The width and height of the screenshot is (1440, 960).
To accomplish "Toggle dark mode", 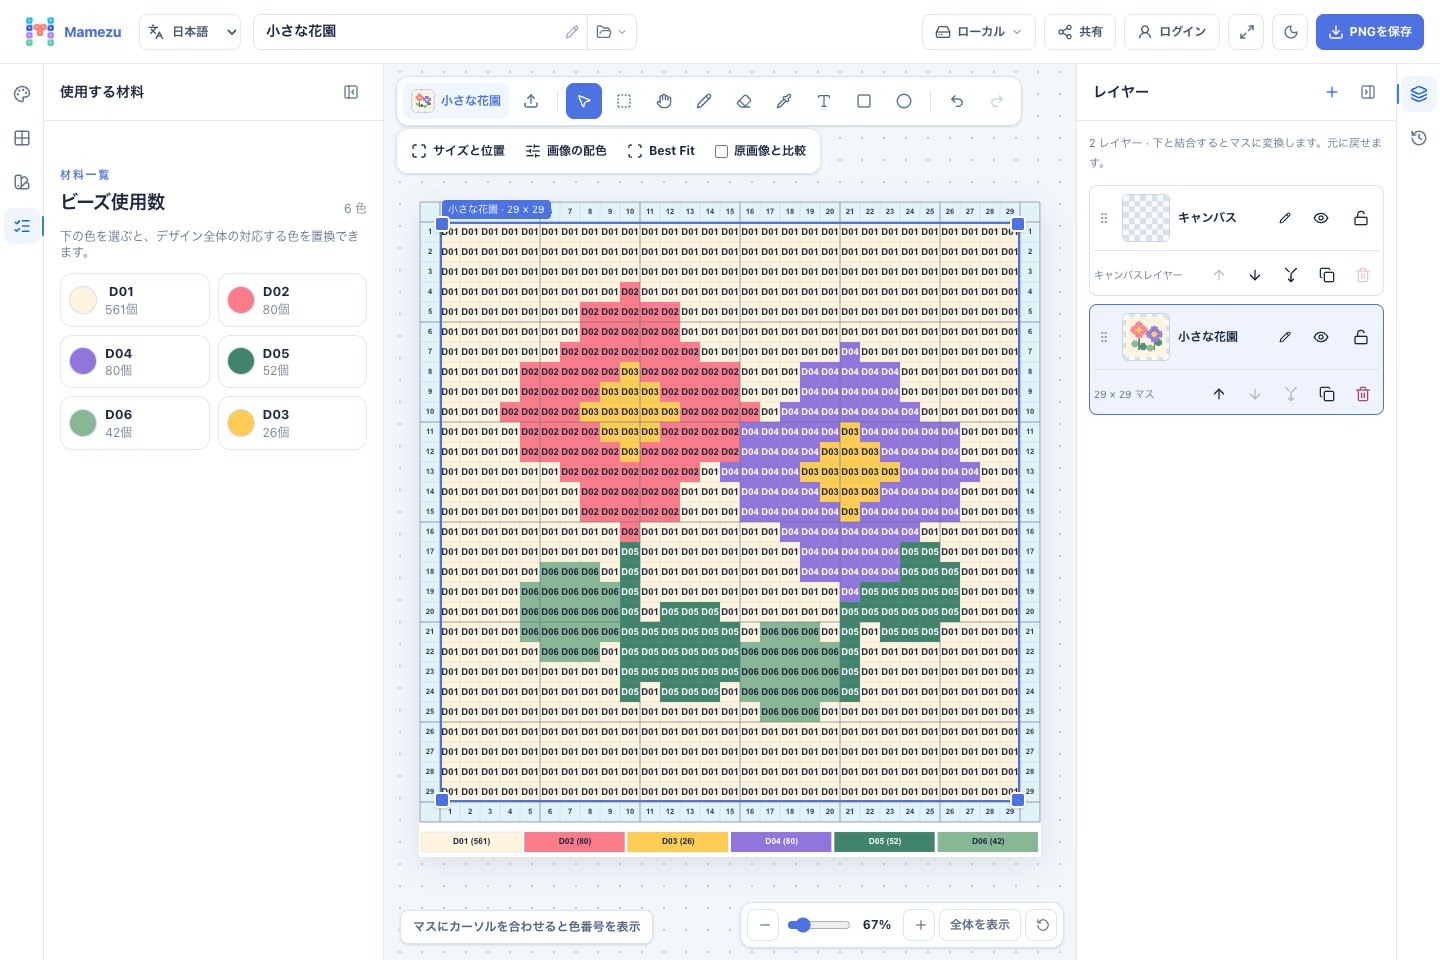I will coord(1291,32).
